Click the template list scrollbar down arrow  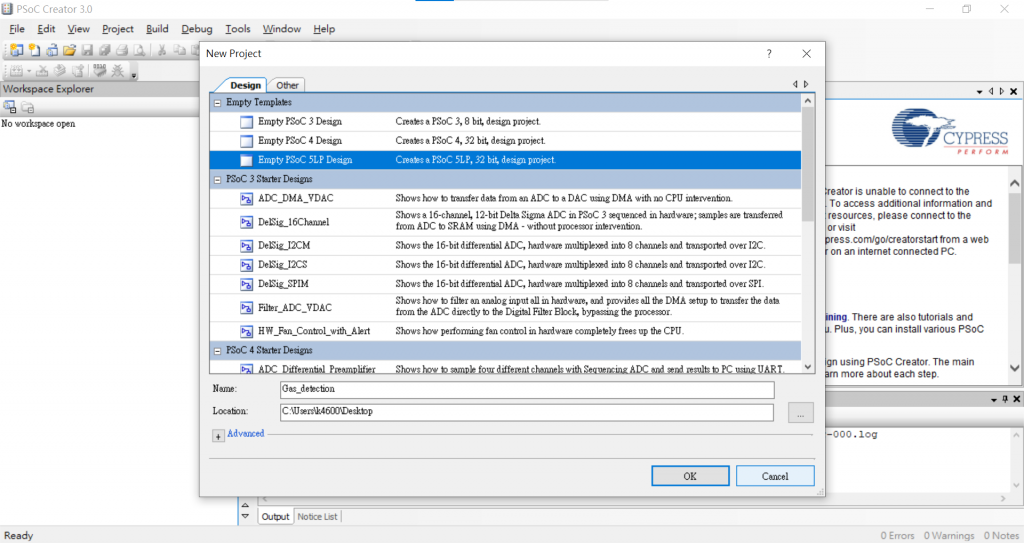[808, 367]
